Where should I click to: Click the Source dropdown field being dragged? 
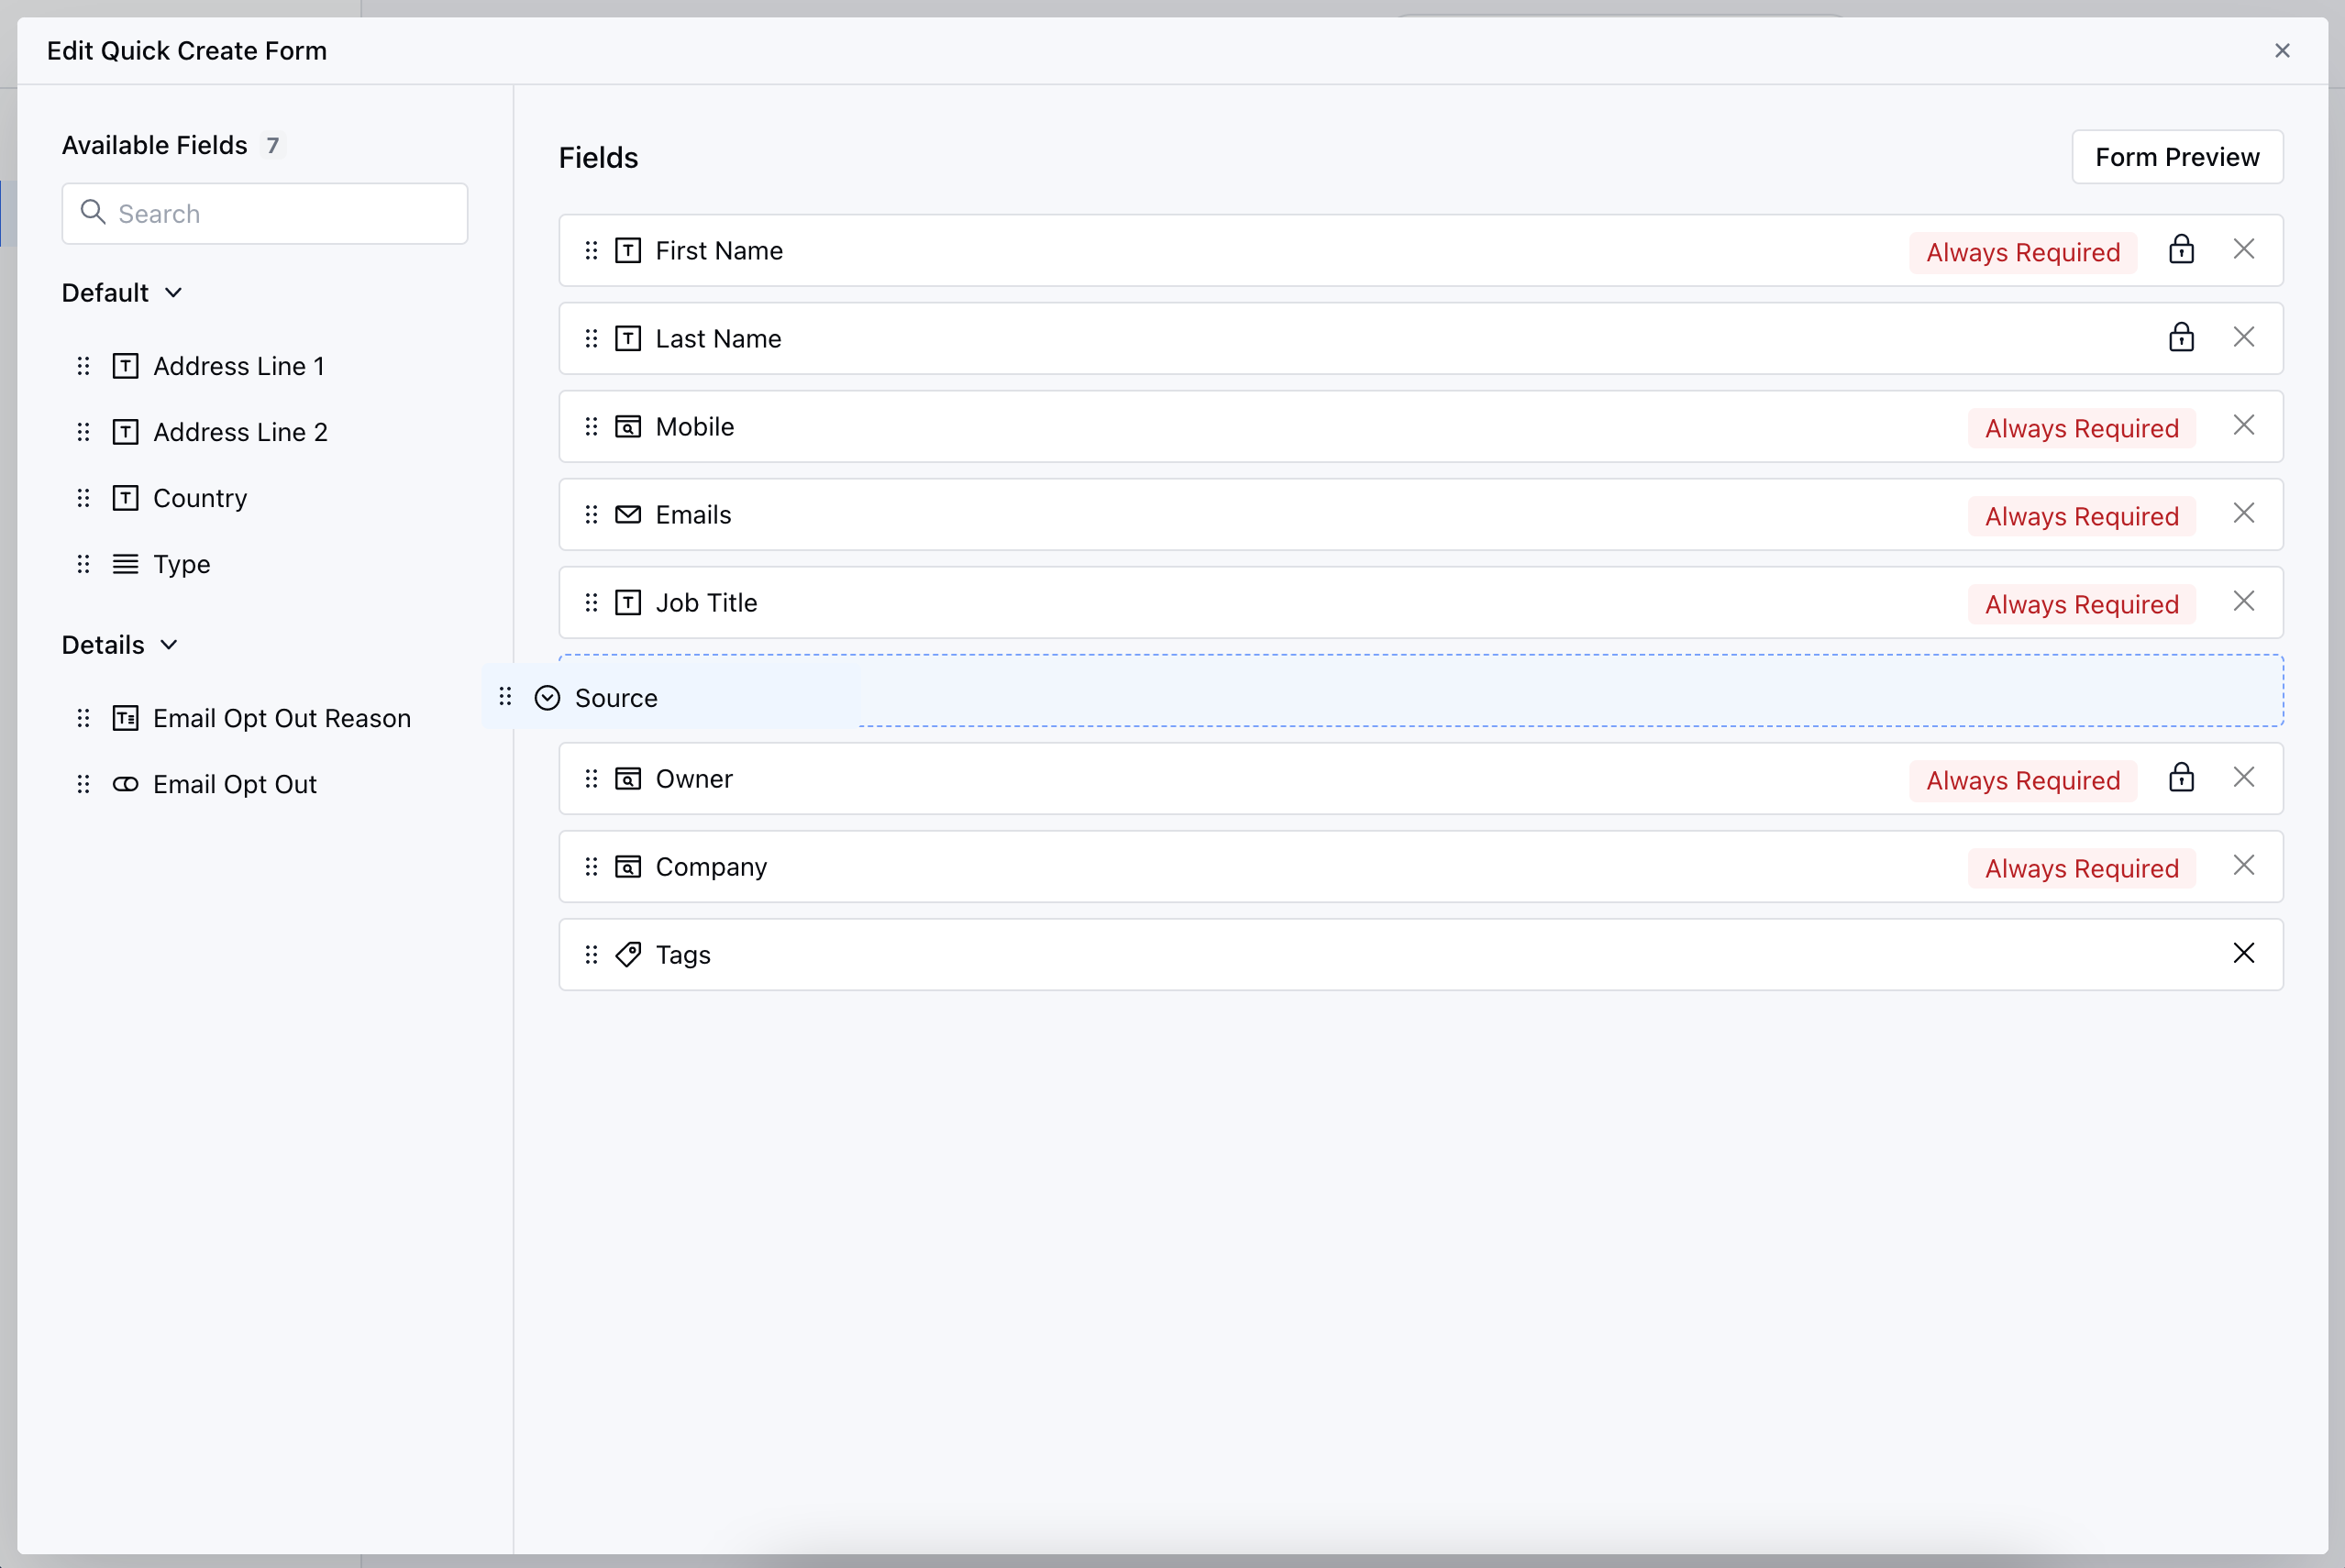coord(615,698)
